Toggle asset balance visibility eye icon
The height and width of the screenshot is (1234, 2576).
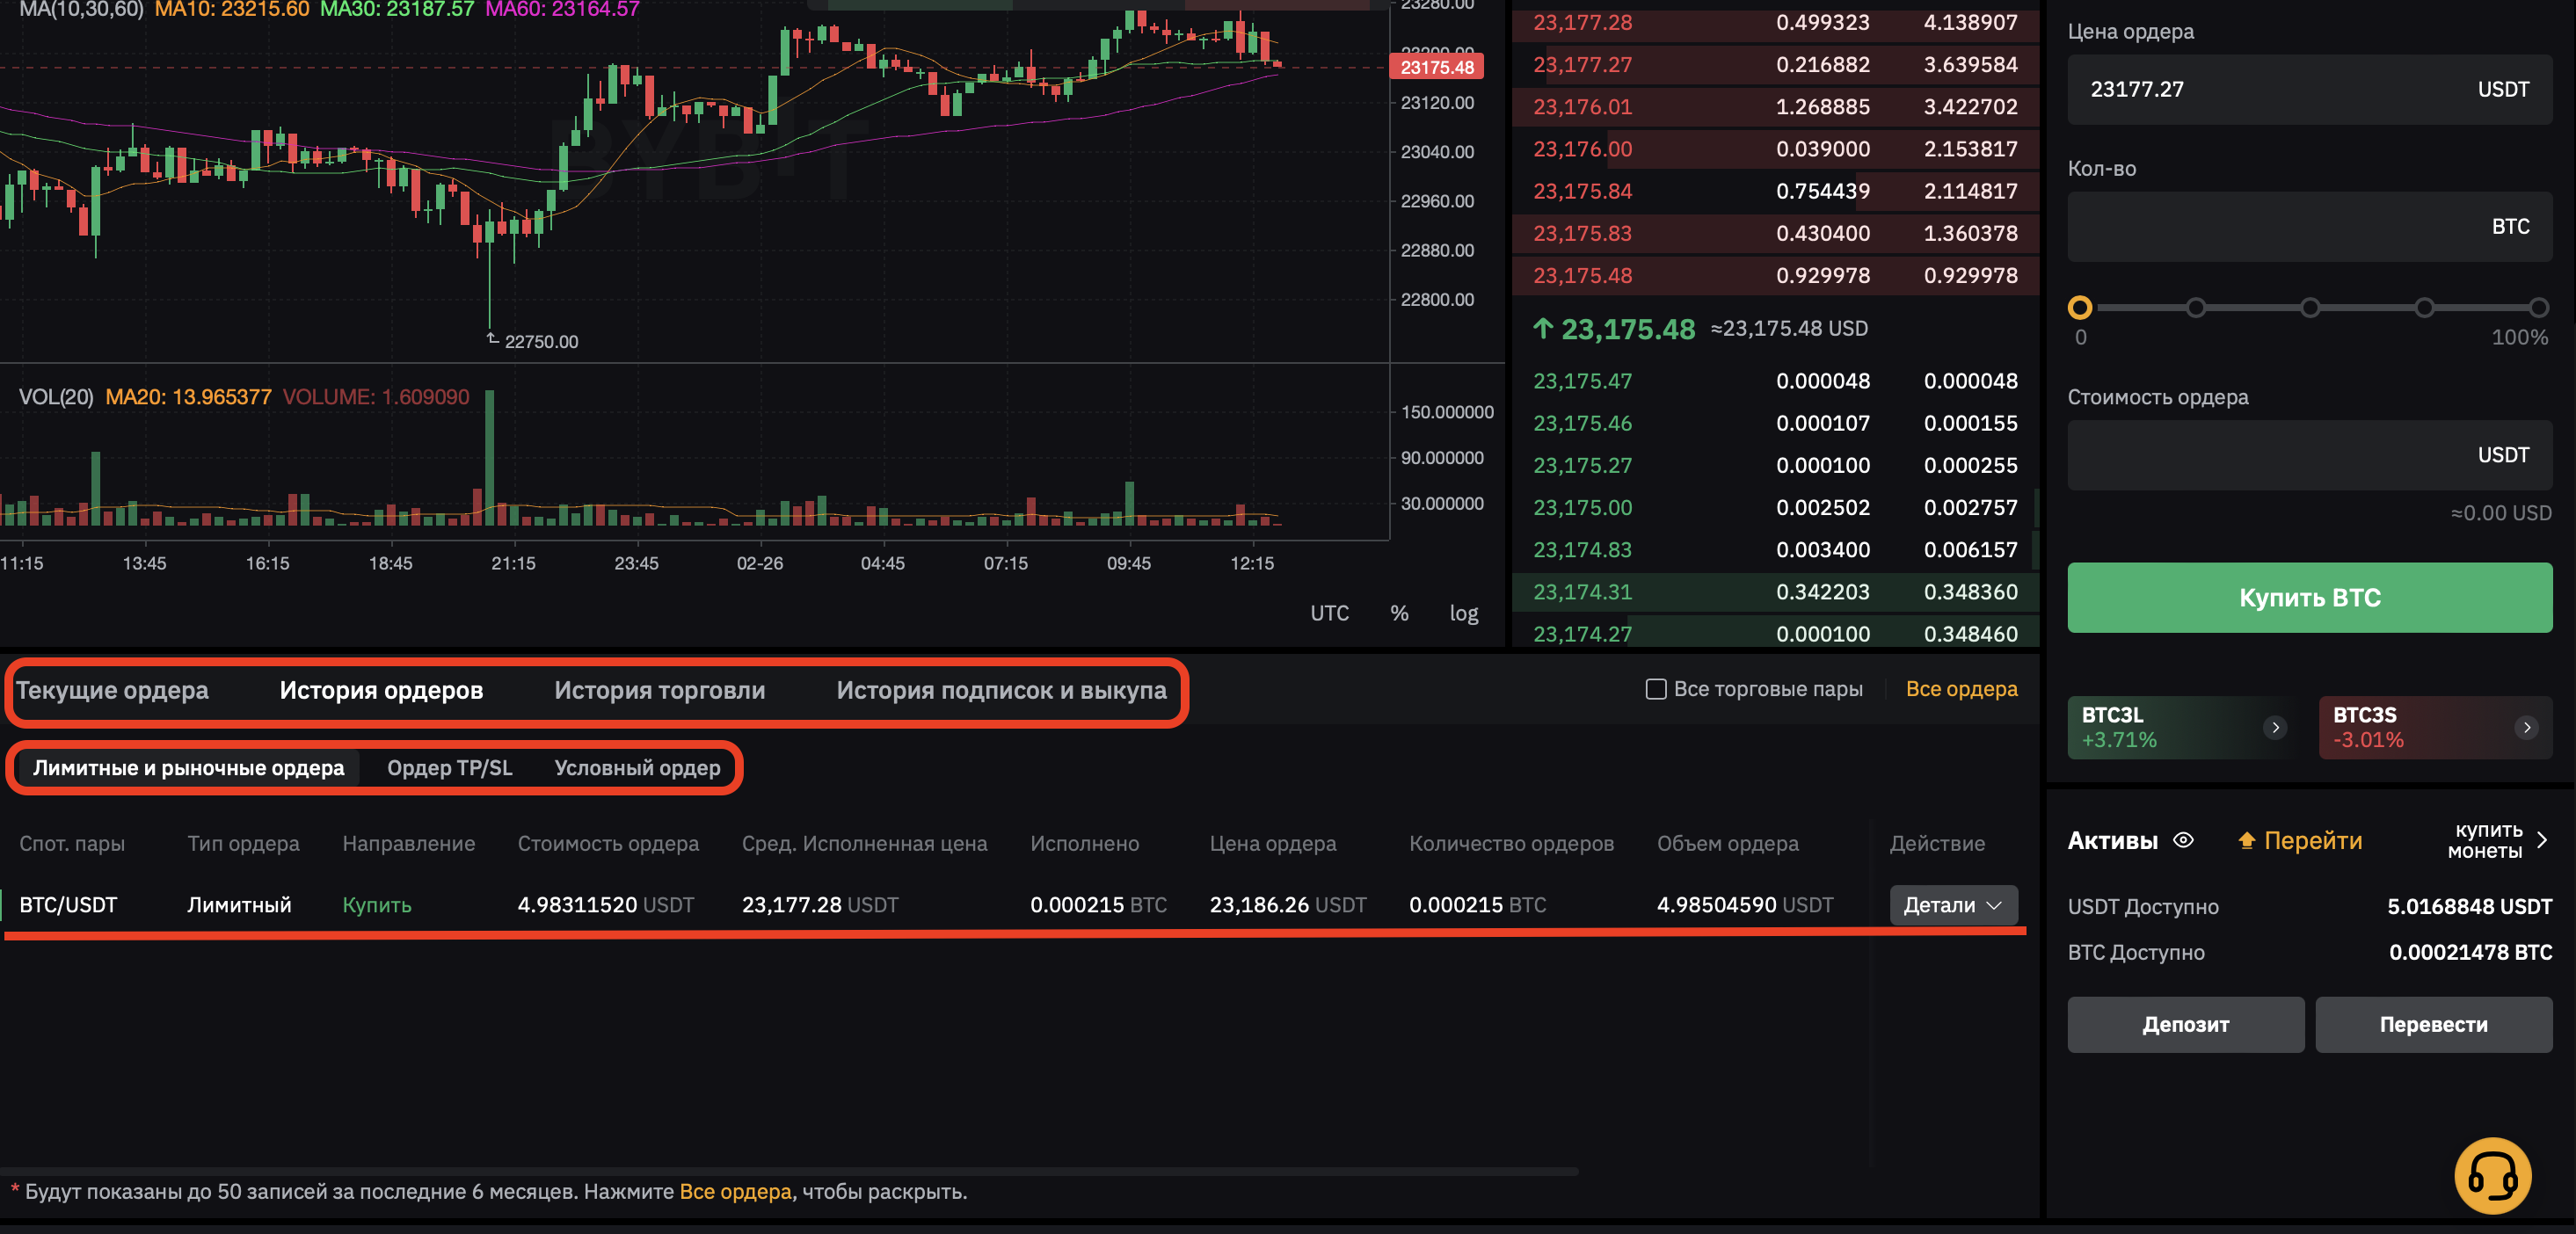pyautogui.click(x=2184, y=841)
